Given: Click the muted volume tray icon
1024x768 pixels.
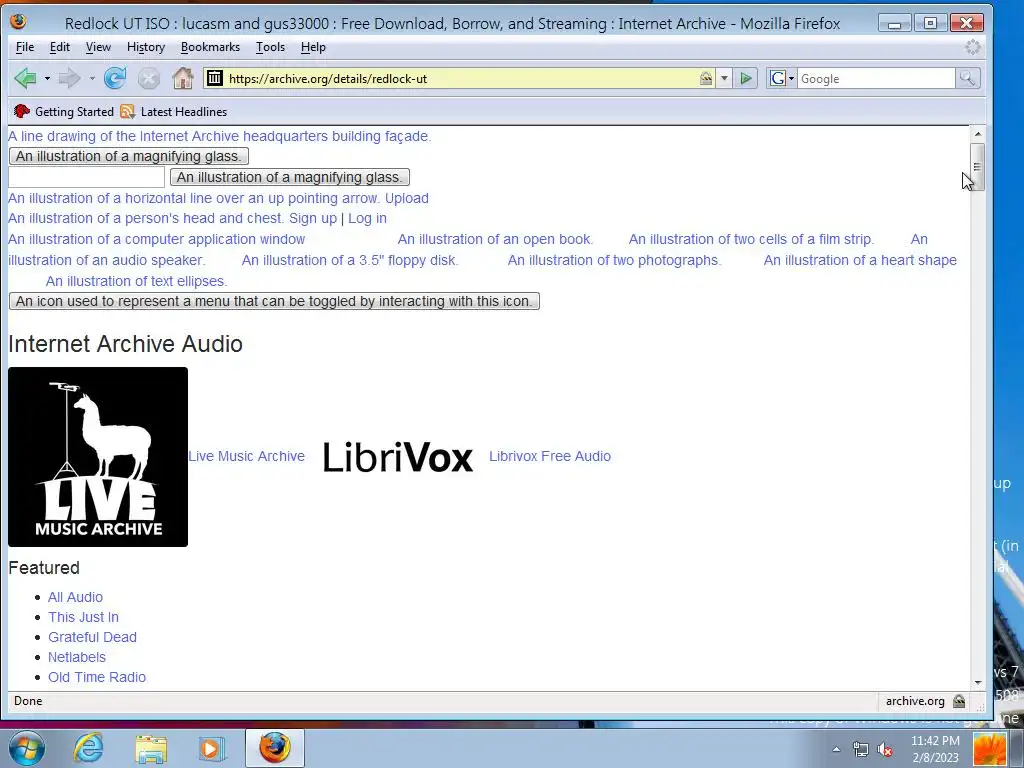Looking at the screenshot, I should (x=886, y=749).
